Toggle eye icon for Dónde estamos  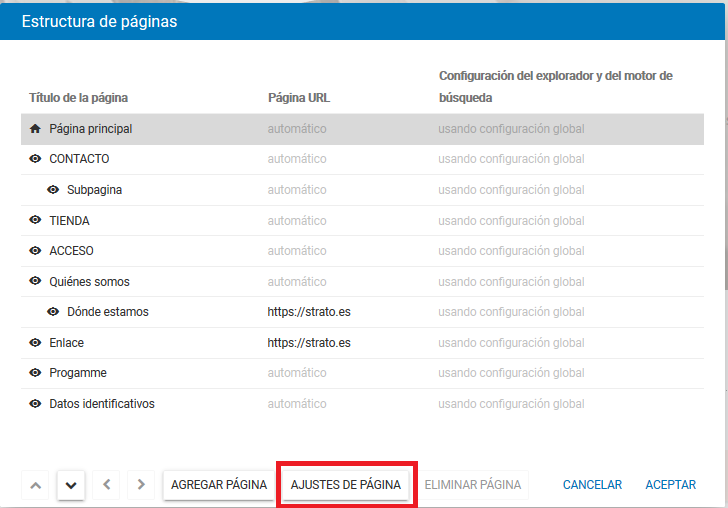[x=53, y=312]
